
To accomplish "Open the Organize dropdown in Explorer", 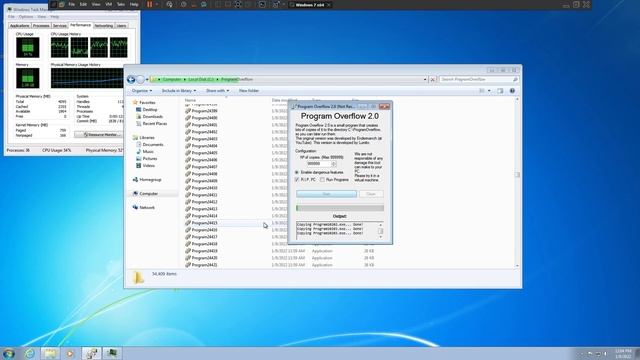I will (142, 91).
